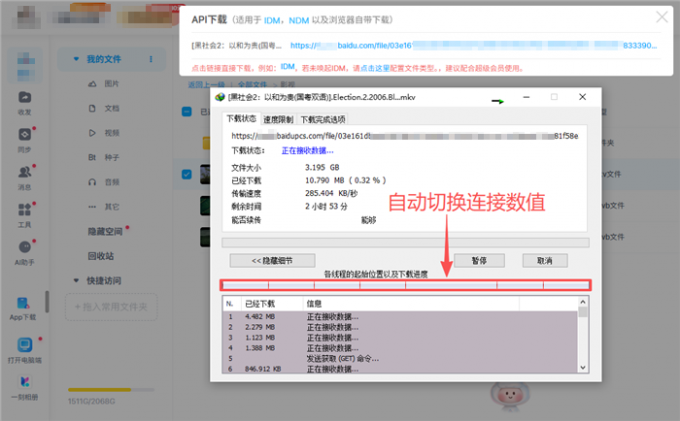Collapse the 快捷访问 section

pos(76,281)
